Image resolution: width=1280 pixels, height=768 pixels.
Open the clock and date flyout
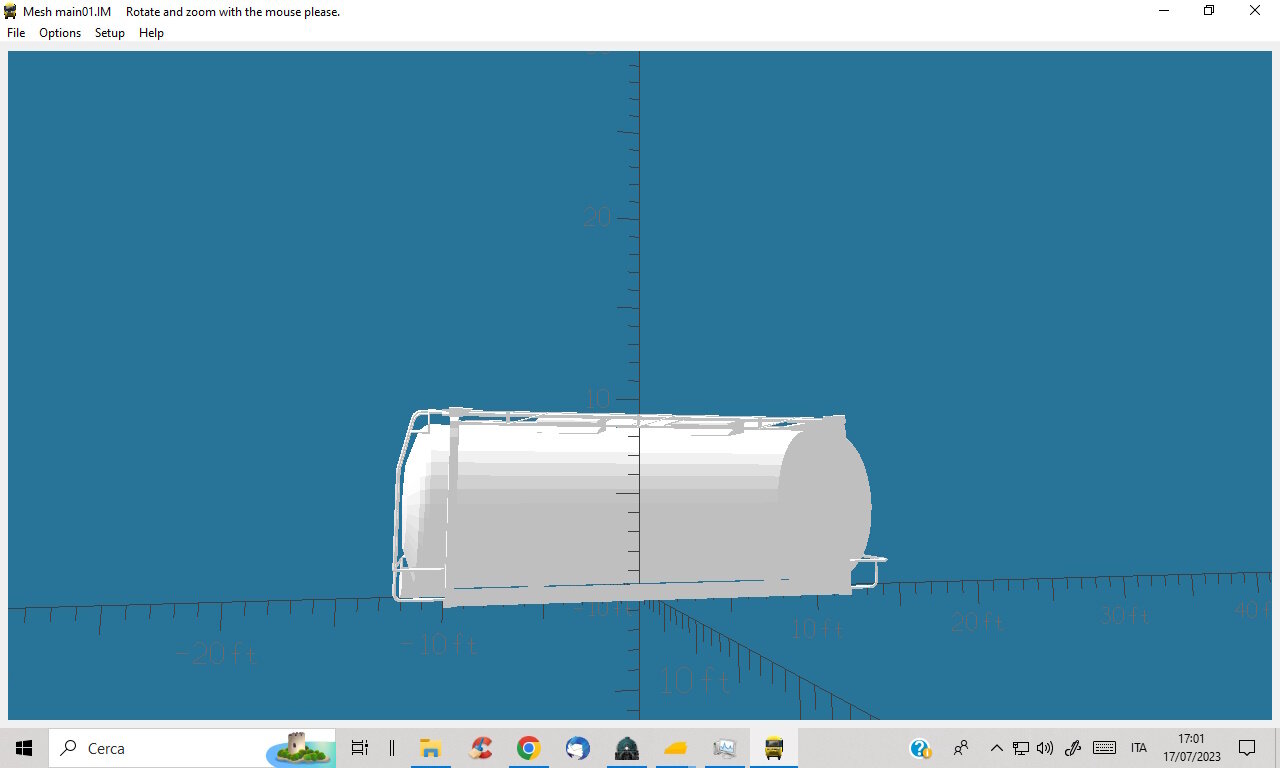point(1192,748)
